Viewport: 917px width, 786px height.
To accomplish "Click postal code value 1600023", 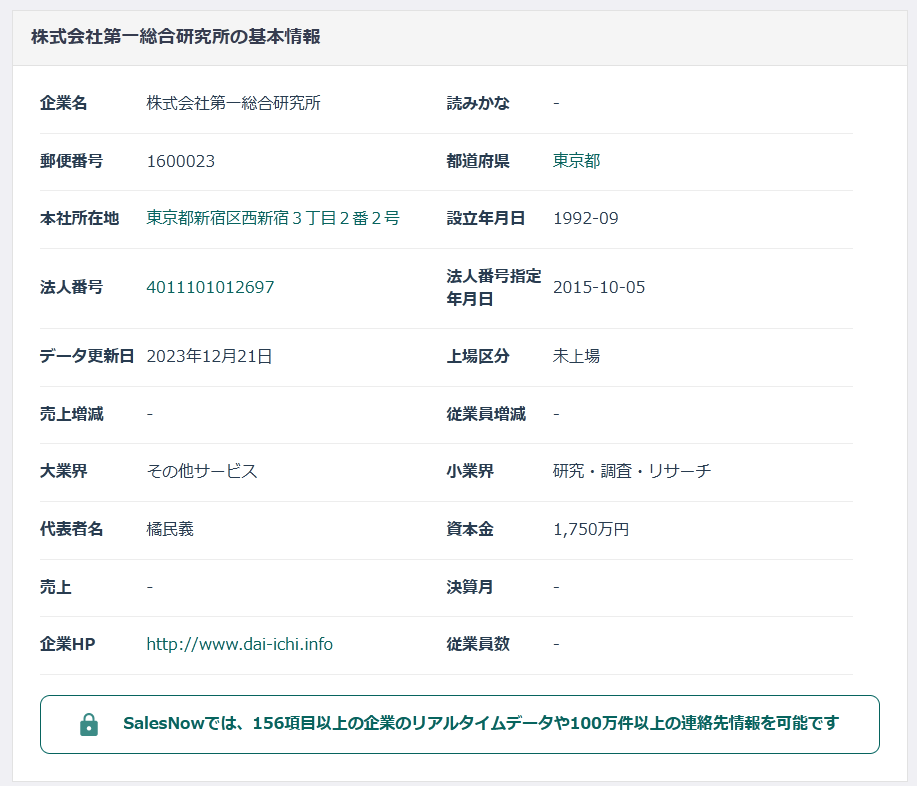I will click(x=180, y=161).
